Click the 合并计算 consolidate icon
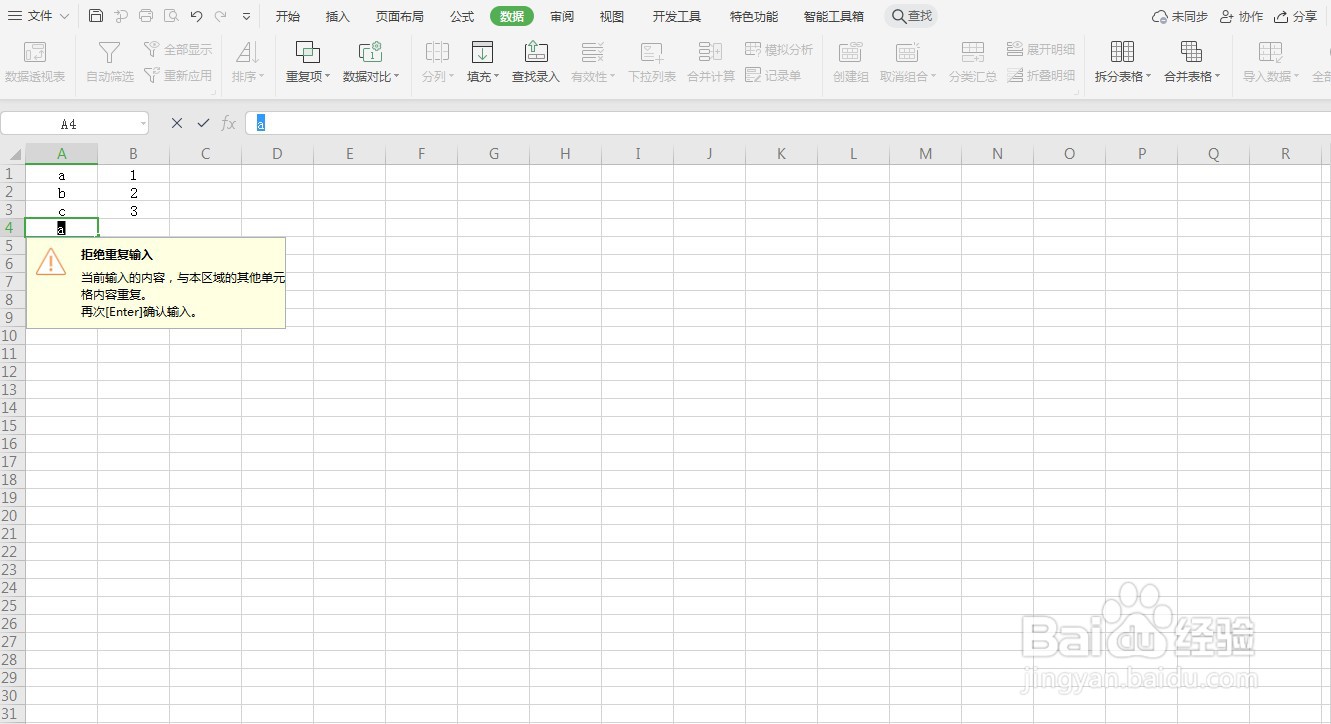 pos(711,52)
